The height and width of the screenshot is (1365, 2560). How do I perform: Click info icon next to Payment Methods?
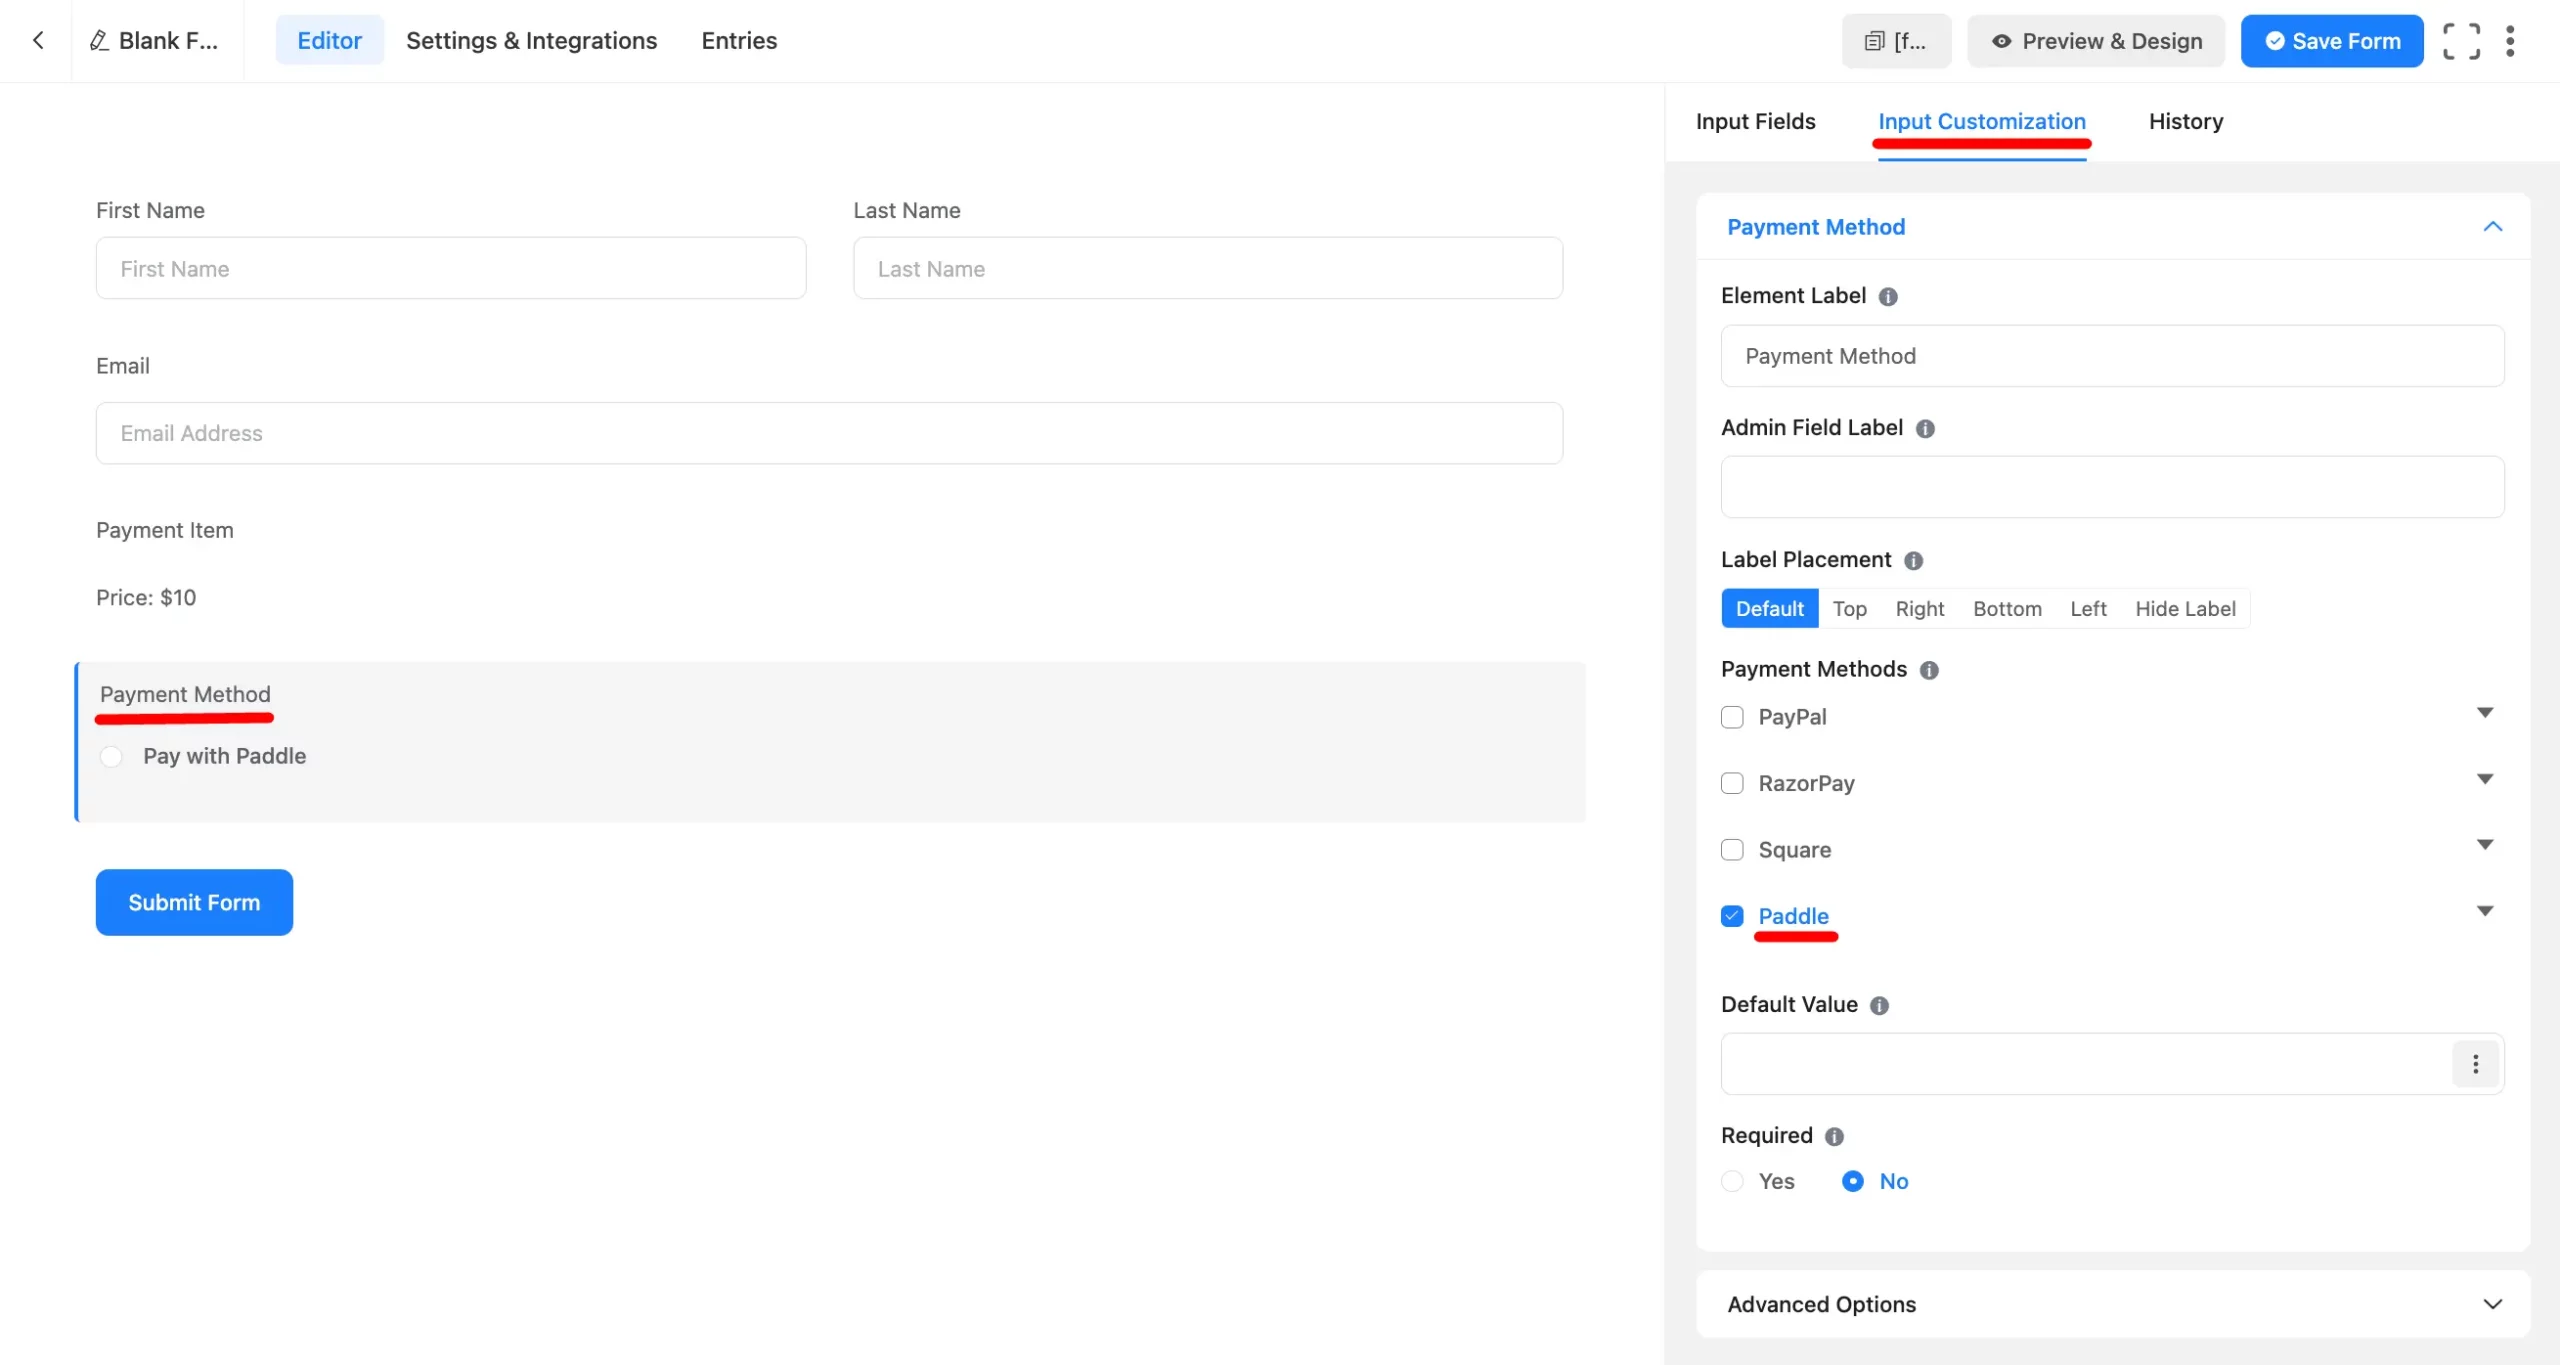(1929, 671)
